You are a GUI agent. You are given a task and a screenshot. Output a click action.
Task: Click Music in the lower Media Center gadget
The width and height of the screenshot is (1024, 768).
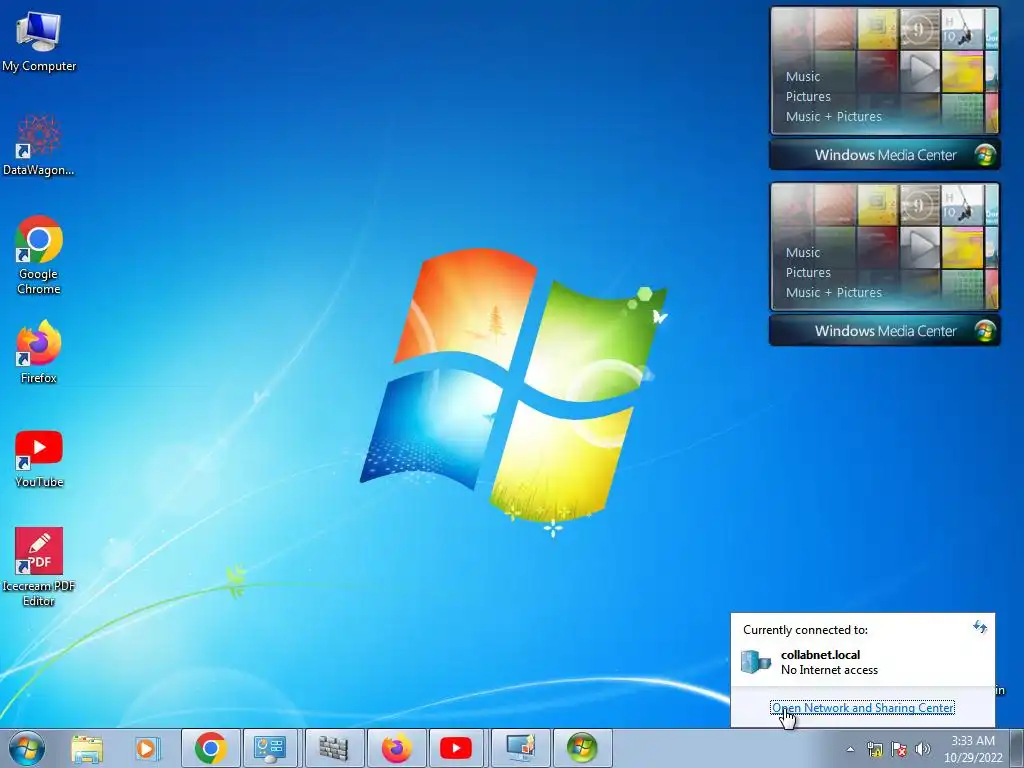pos(803,253)
